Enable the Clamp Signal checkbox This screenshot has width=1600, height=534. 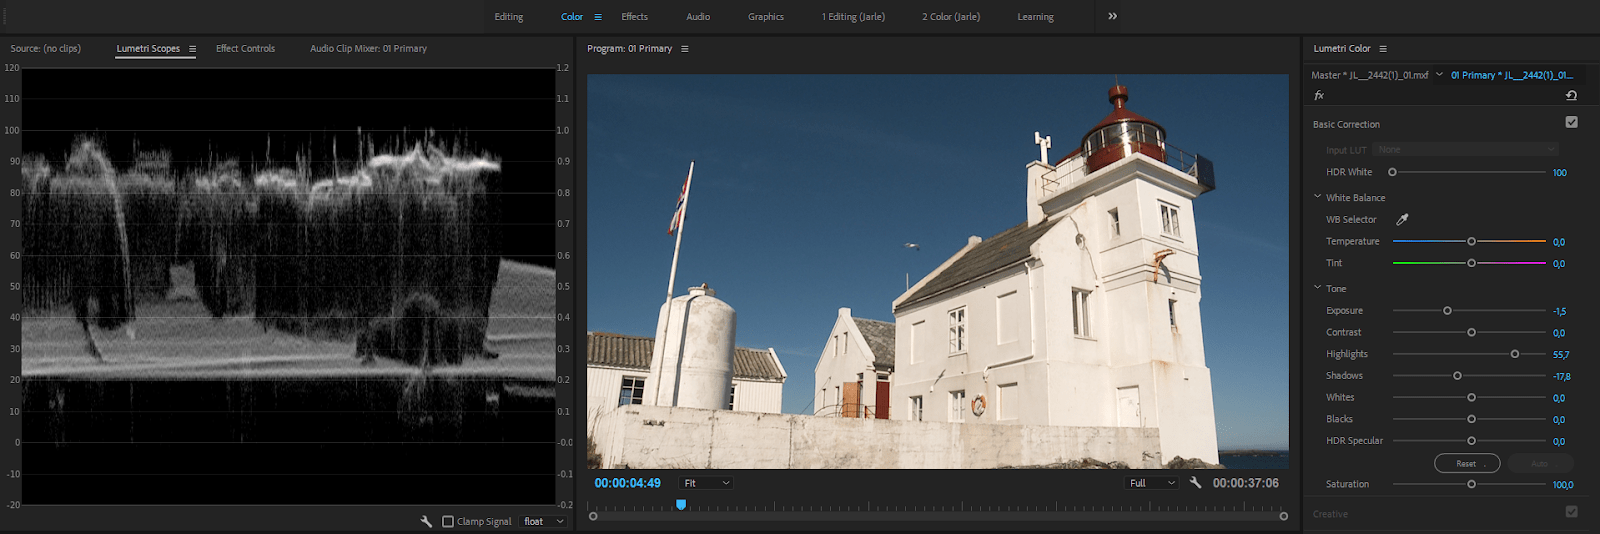pos(448,521)
